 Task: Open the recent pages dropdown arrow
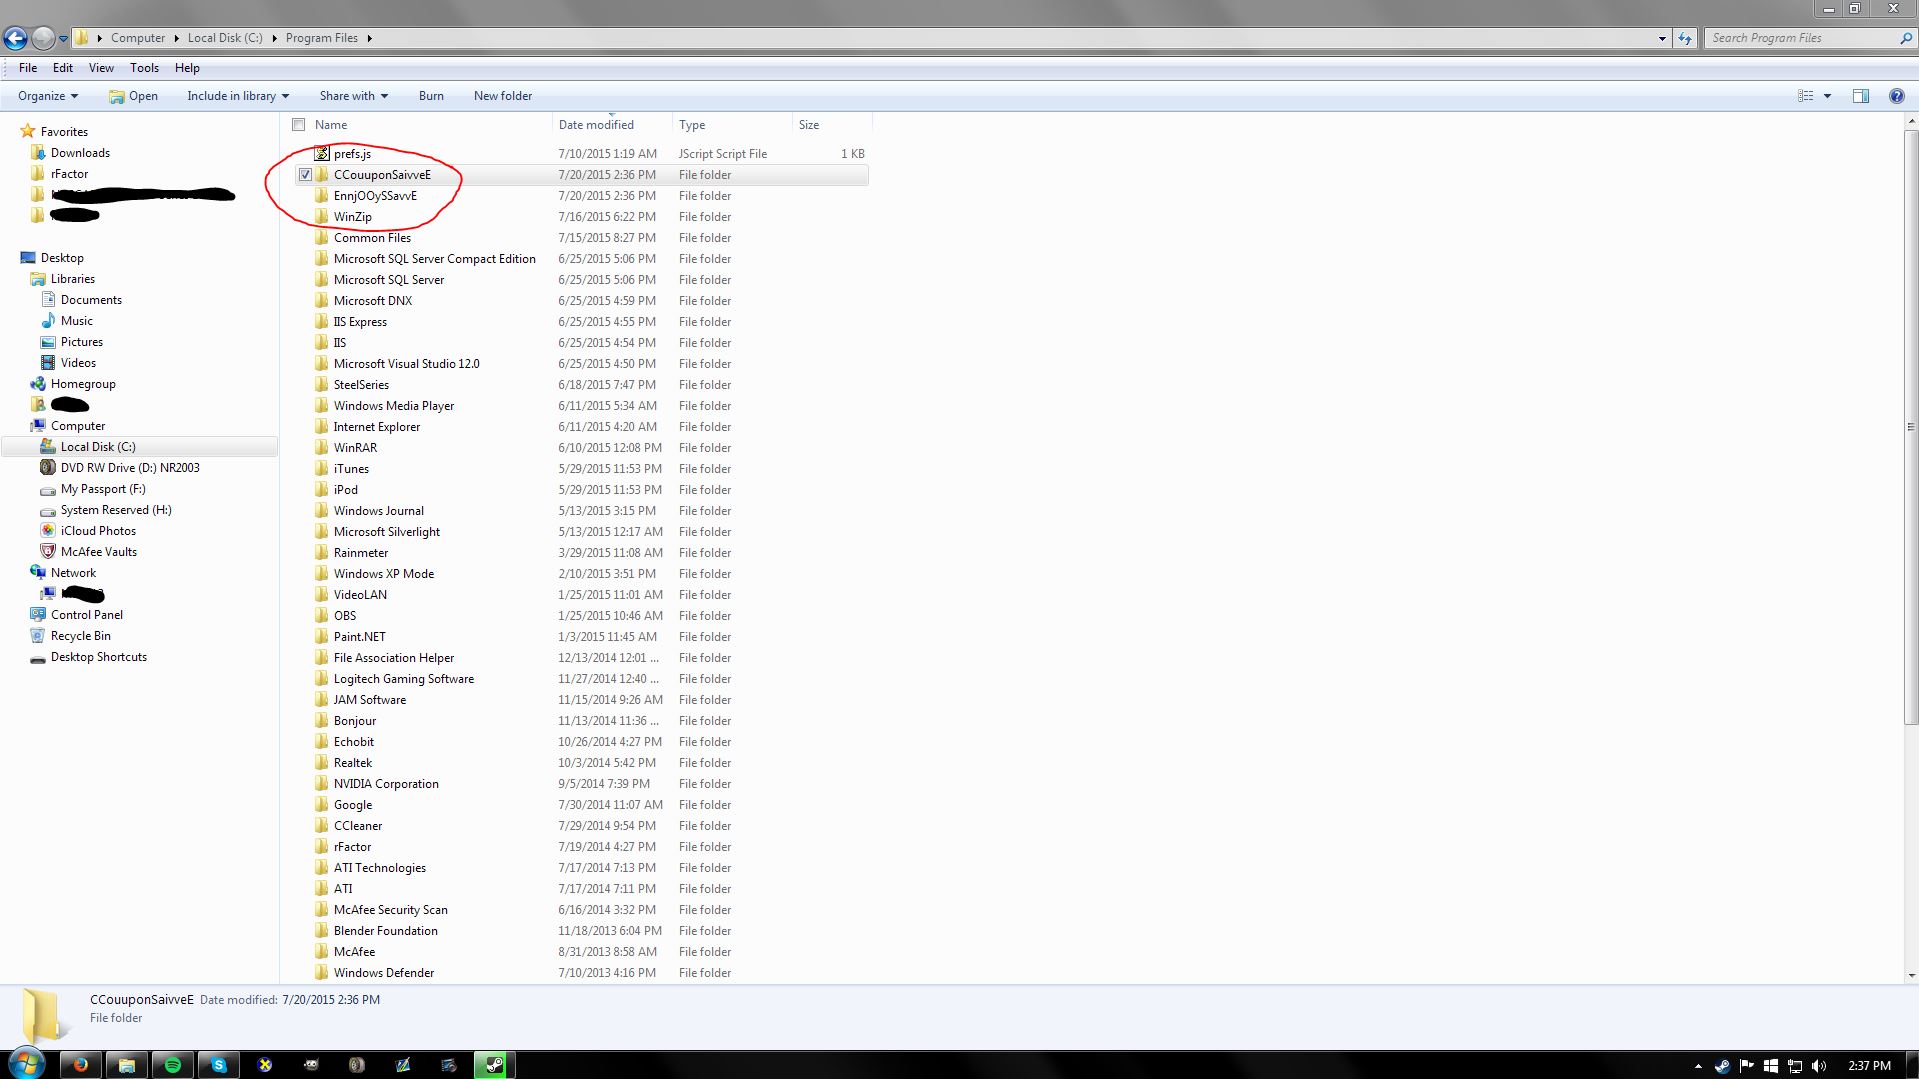pyautogui.click(x=63, y=38)
